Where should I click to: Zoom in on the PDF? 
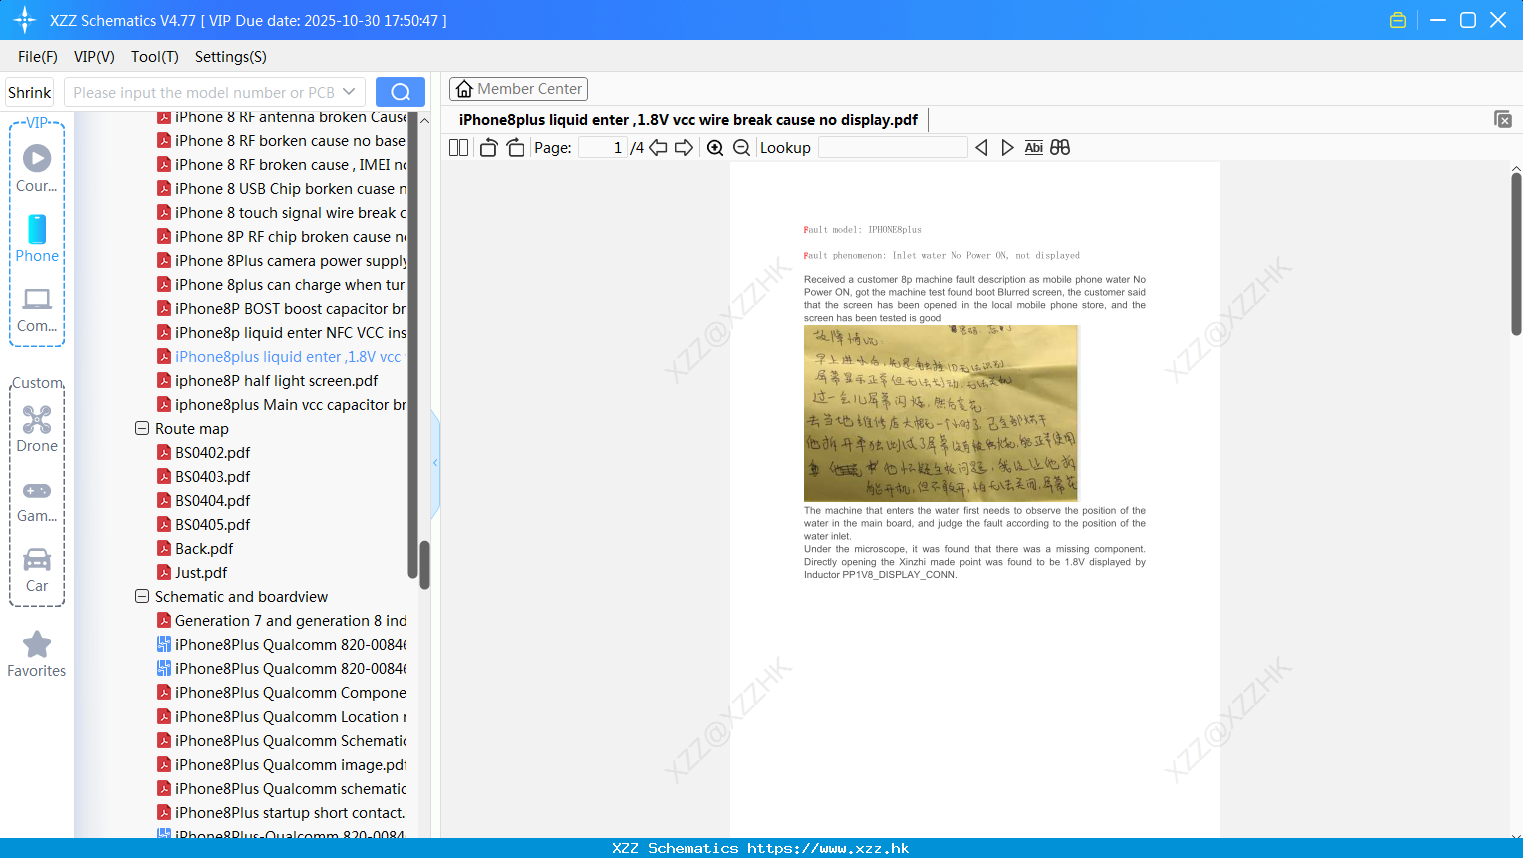click(715, 147)
